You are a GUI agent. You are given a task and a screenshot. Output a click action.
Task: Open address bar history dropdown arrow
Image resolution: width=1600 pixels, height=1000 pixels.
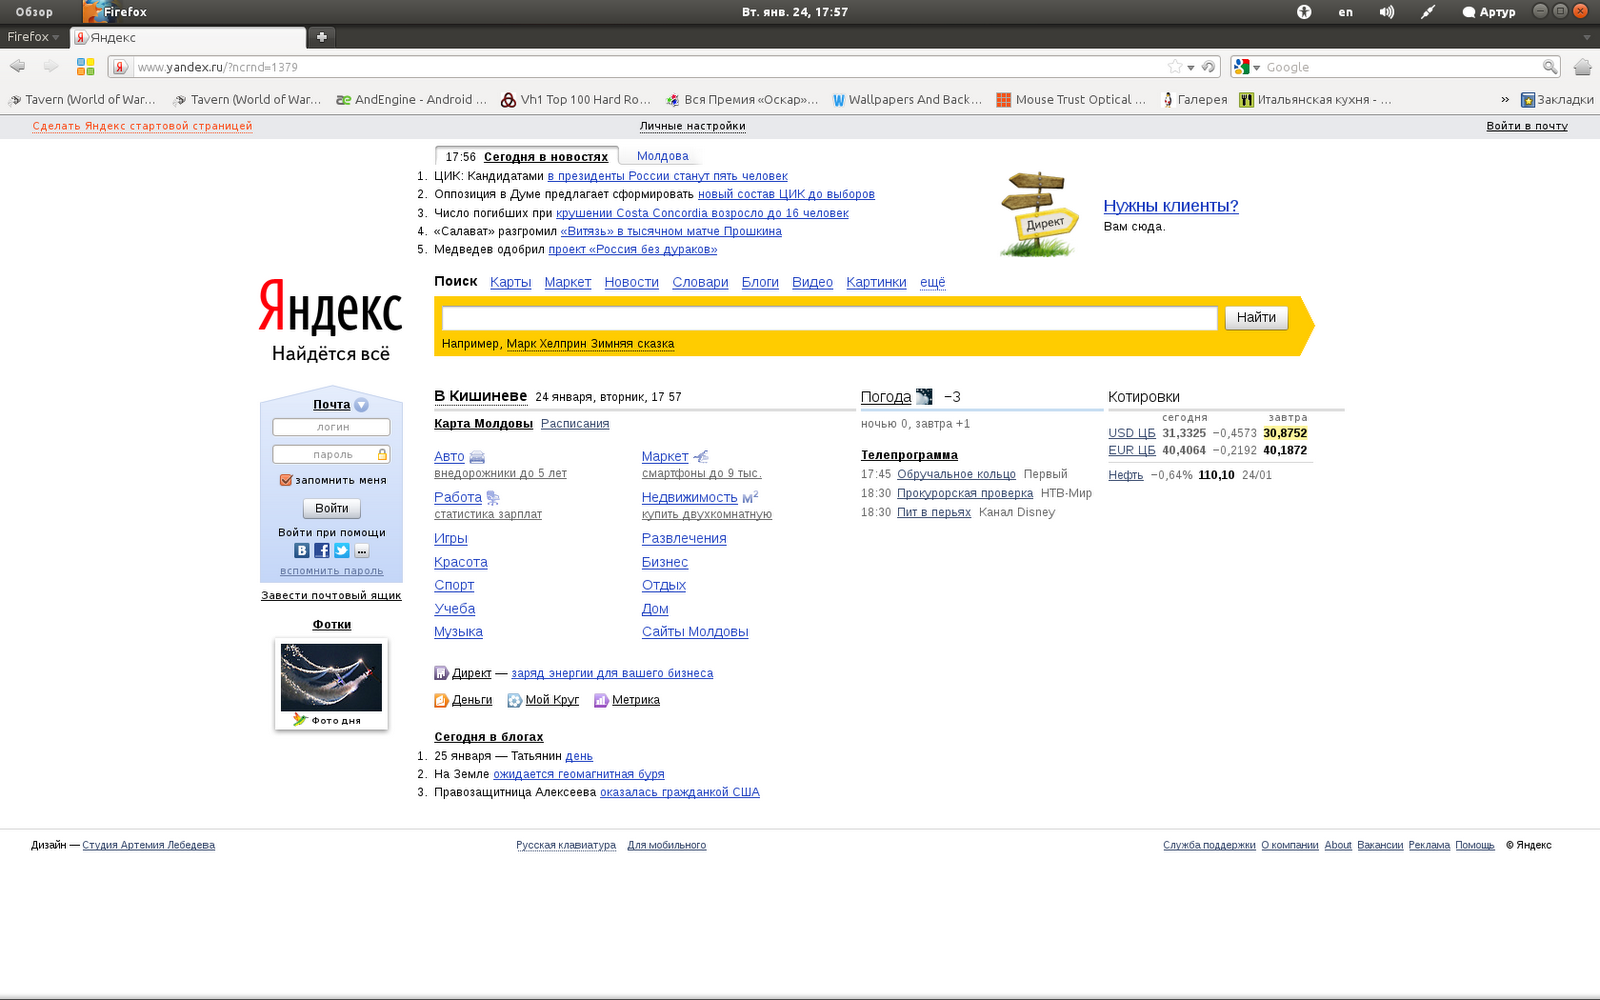(x=1191, y=68)
